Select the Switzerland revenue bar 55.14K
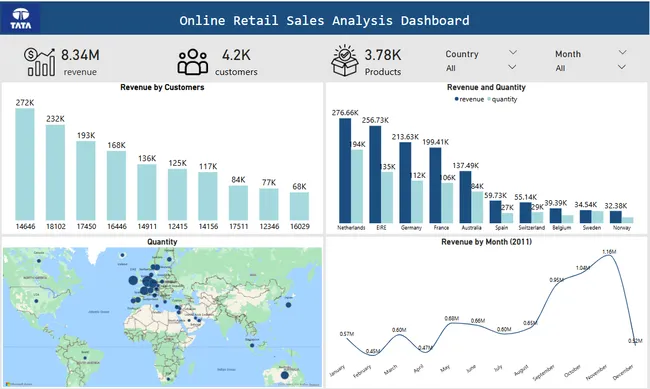 coord(526,213)
